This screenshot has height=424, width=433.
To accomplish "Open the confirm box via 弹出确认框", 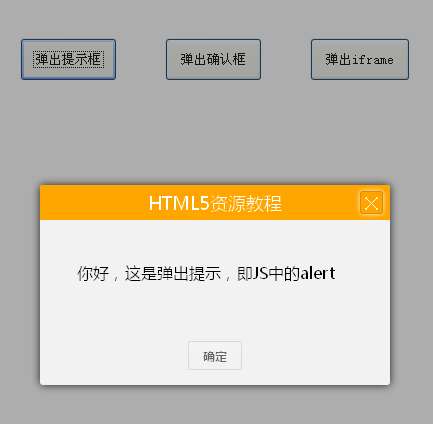I will point(213,59).
